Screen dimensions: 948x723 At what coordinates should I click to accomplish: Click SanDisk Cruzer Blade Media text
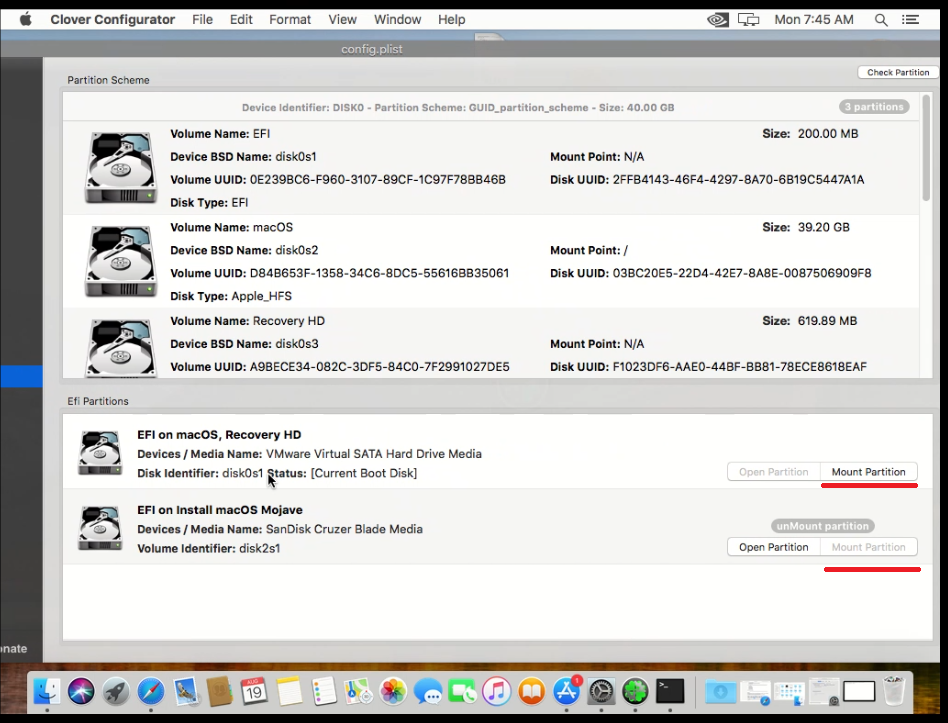point(344,529)
